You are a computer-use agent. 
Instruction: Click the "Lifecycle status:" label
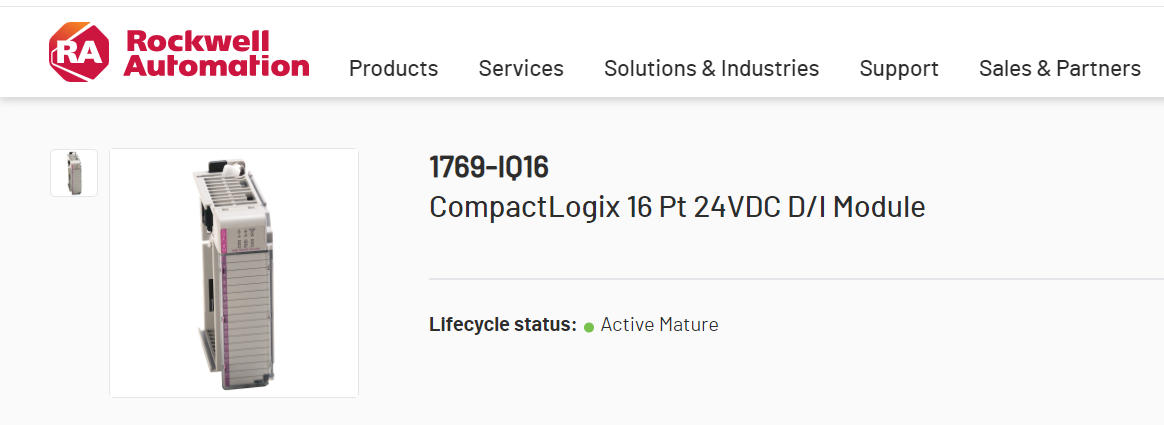502,325
